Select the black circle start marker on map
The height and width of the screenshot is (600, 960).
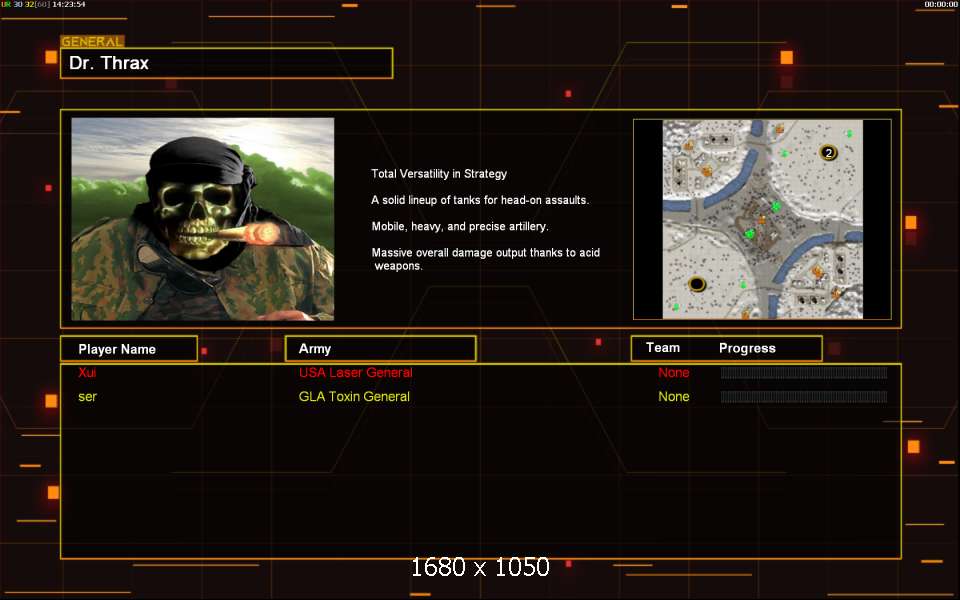[697, 284]
